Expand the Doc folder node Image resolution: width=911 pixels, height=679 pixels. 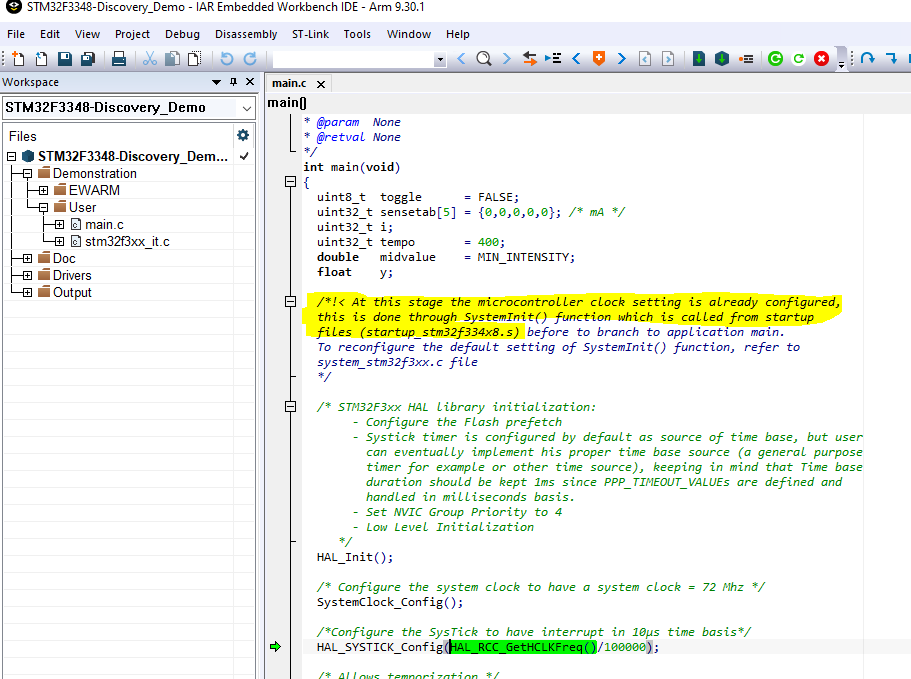(27, 258)
